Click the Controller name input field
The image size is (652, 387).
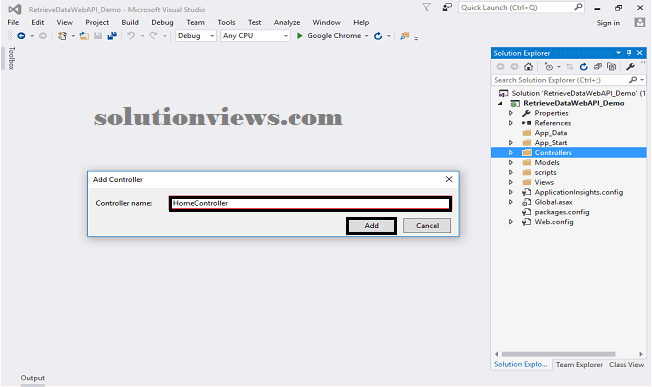coord(310,203)
